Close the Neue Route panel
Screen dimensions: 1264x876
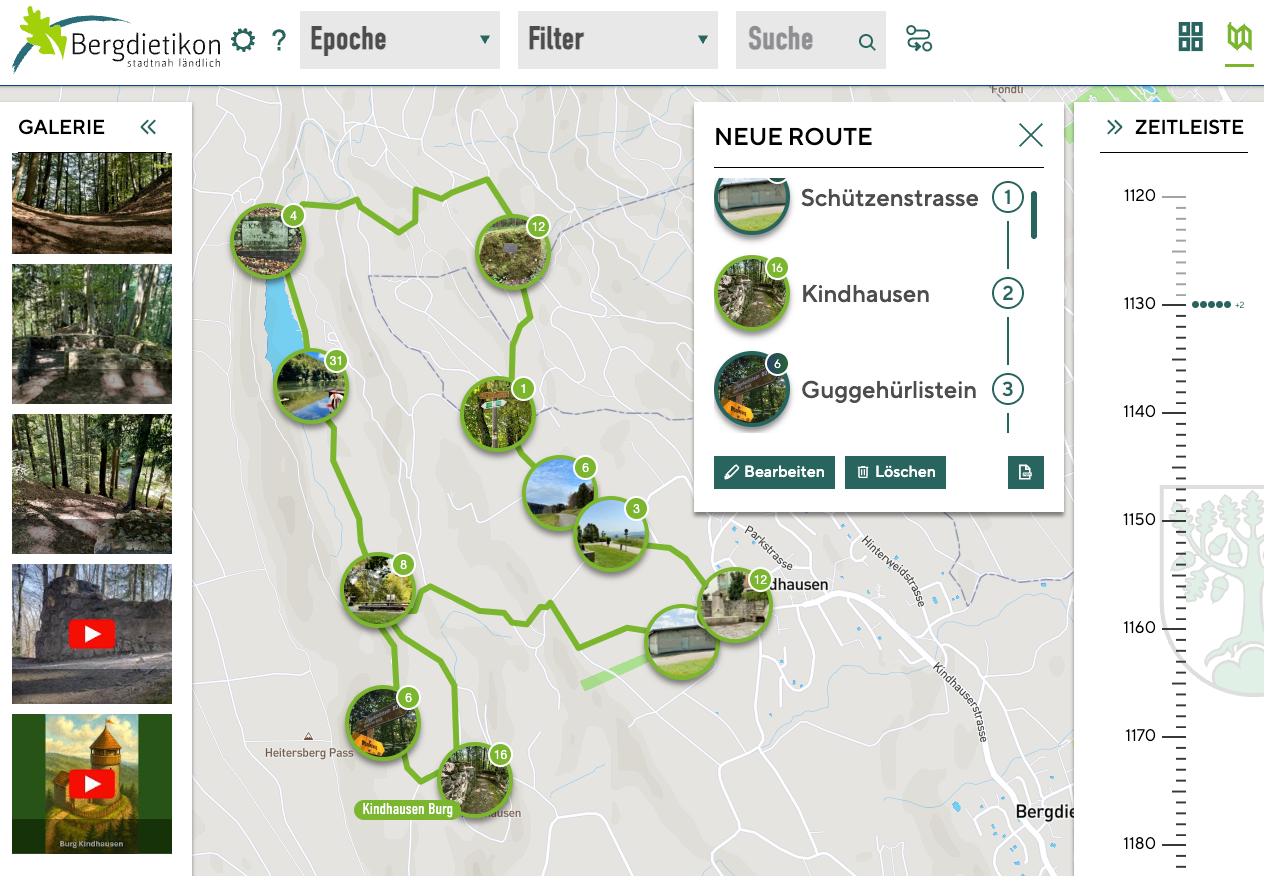click(x=1030, y=135)
